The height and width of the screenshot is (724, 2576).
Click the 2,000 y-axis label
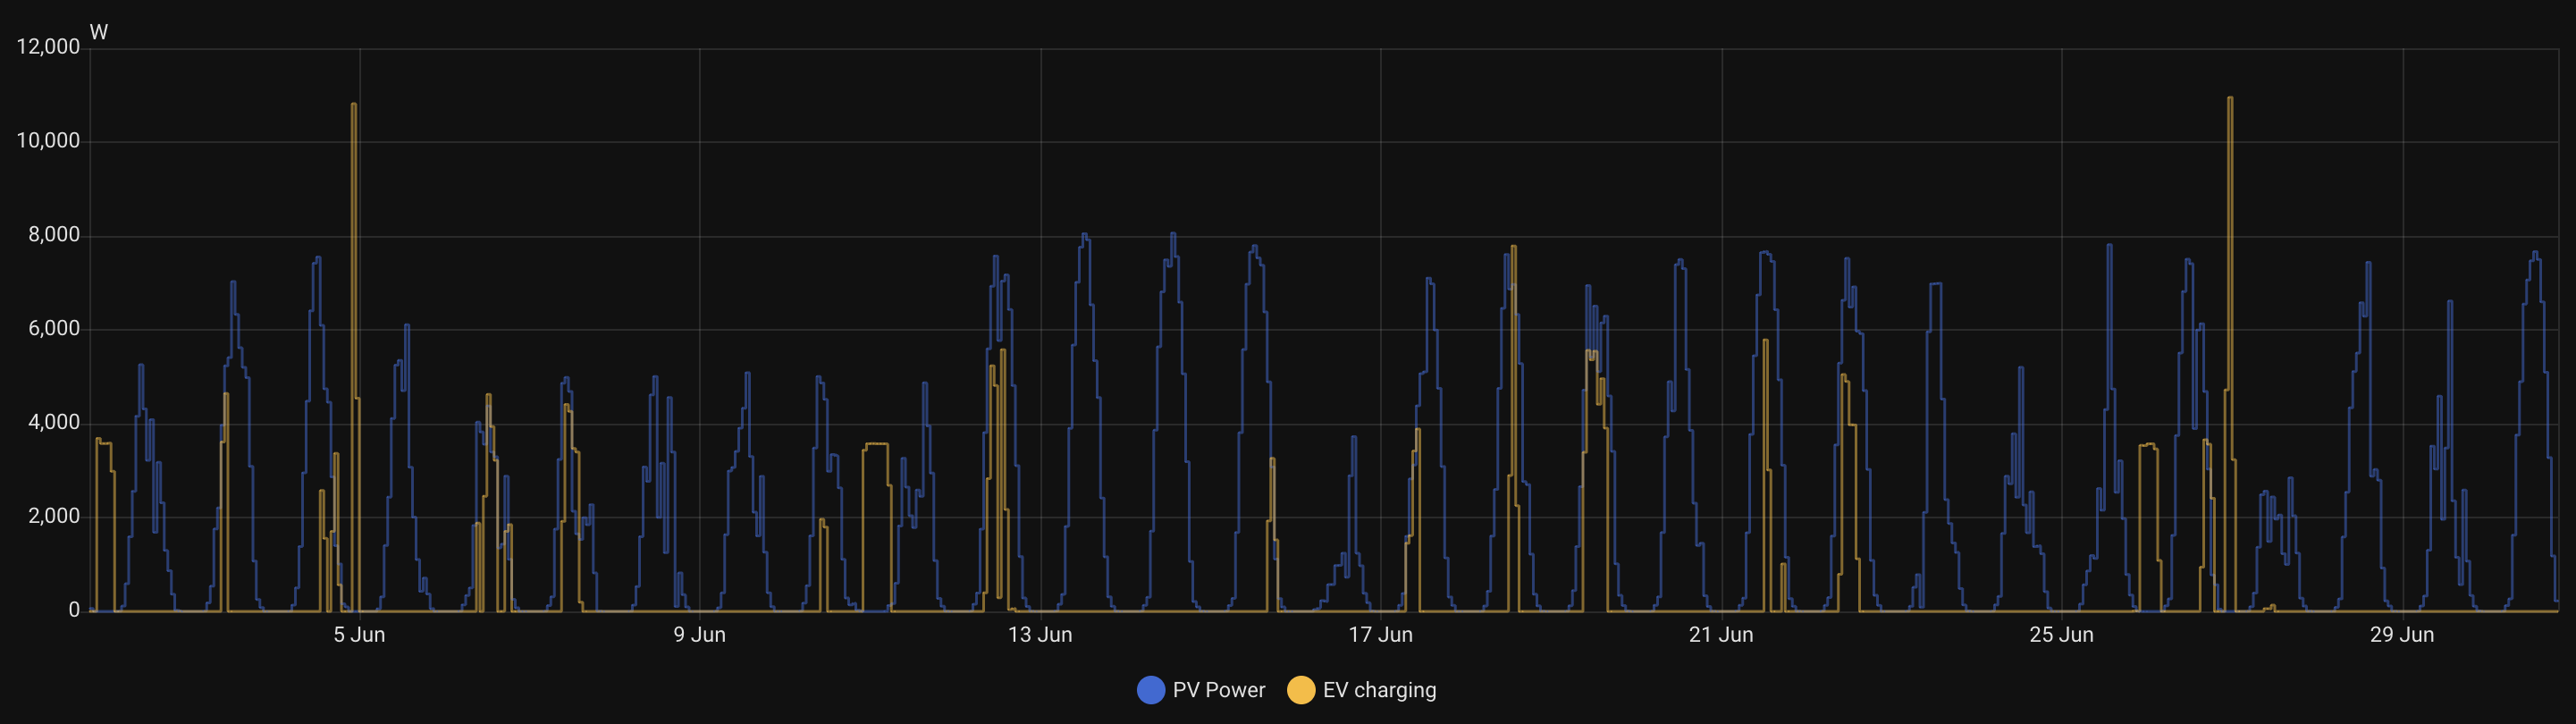(x=54, y=516)
